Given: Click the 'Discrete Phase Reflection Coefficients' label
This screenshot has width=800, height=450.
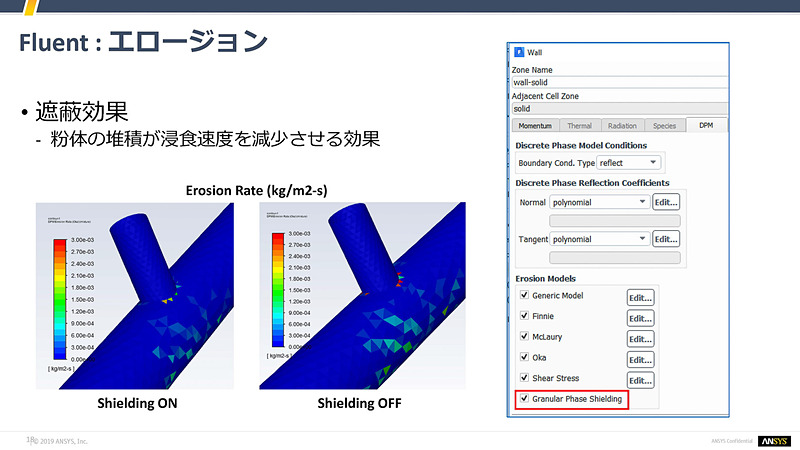Looking at the screenshot, I should pyautogui.click(x=592, y=183).
